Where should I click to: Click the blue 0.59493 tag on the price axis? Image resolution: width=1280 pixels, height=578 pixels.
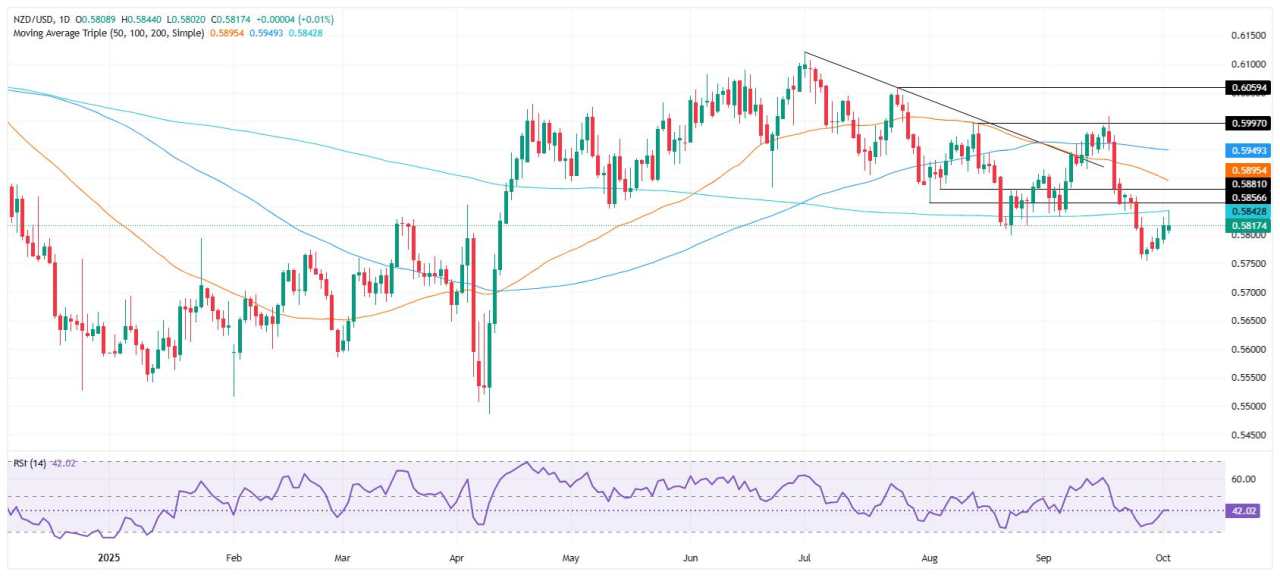pyautogui.click(x=1246, y=151)
